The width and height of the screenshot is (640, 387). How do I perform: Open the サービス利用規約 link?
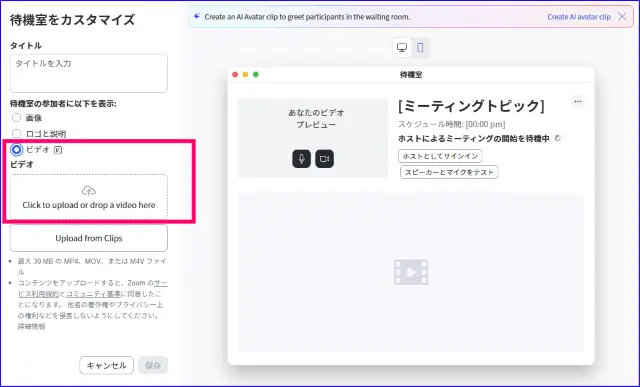93,288
